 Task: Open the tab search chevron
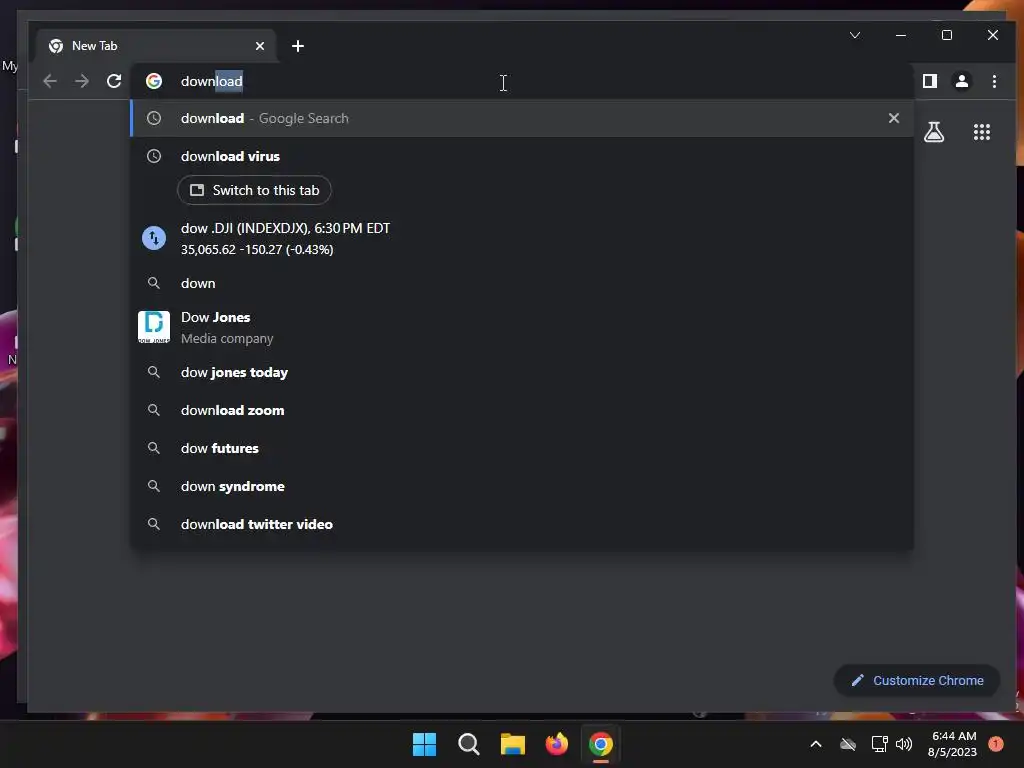855,35
